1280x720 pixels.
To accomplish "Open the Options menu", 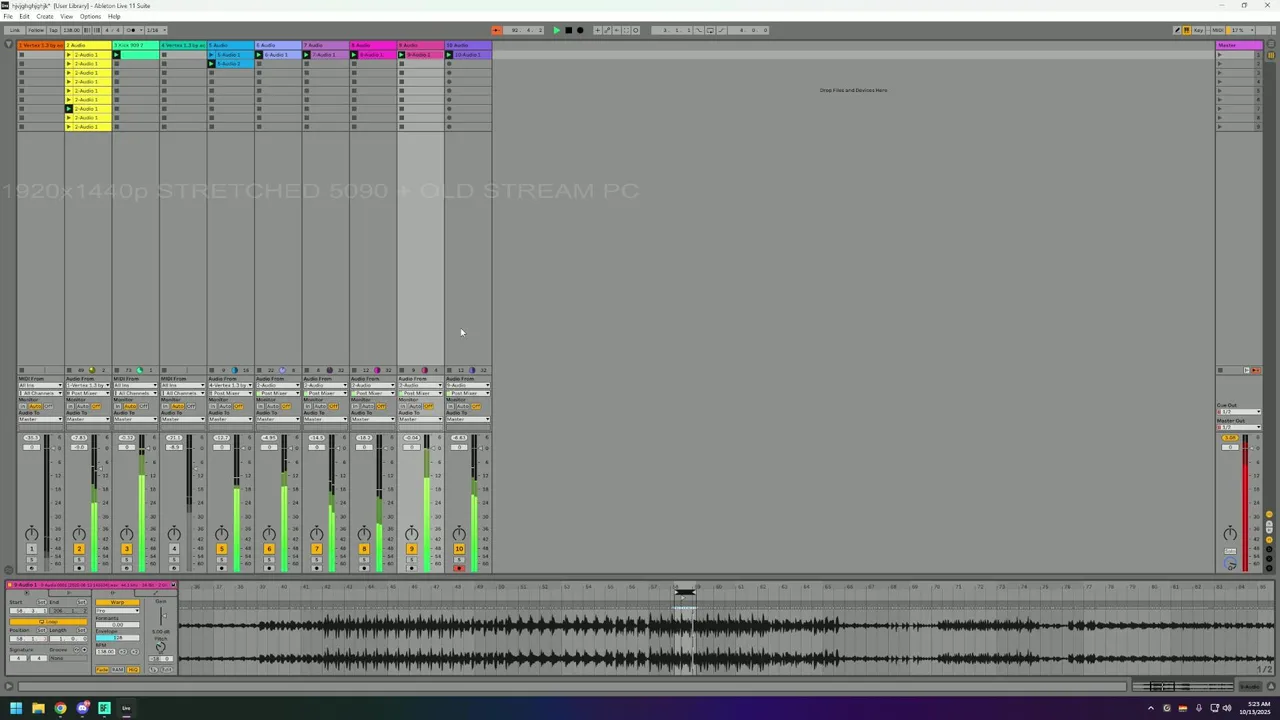I will tap(90, 16).
